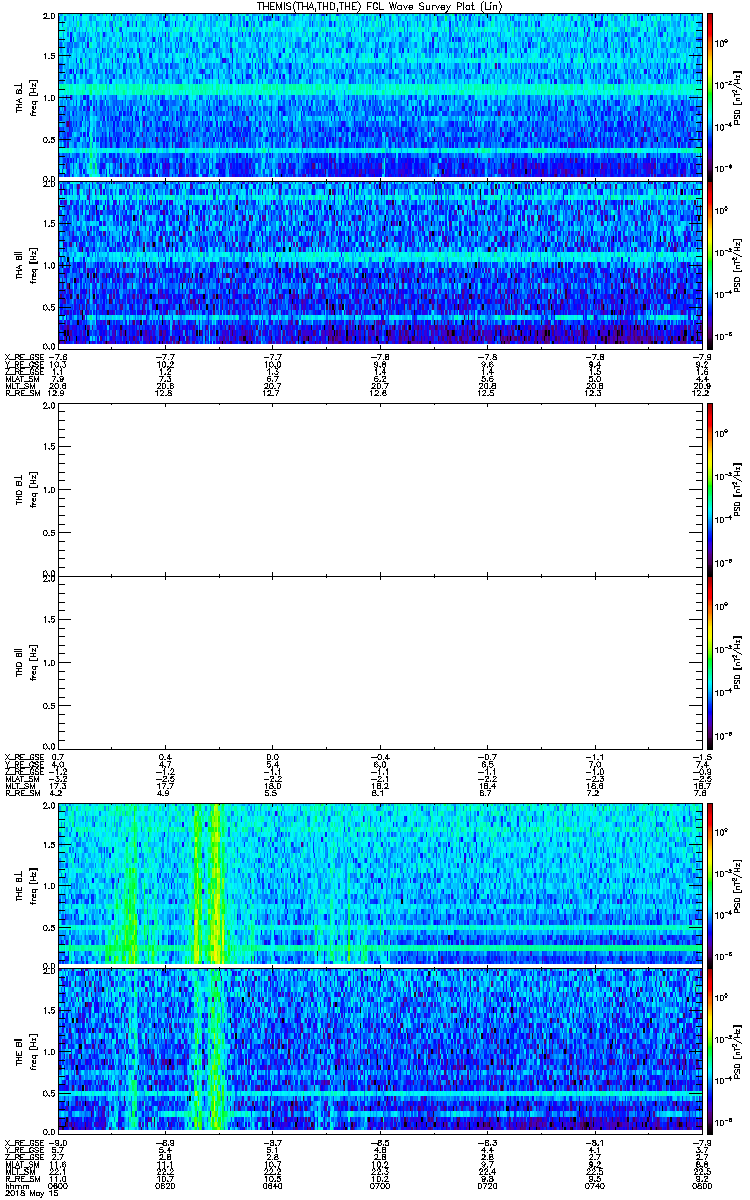Image resolution: width=750 pixels, height=1200 pixels.
Task: Select the empty THD lower panel
Action: tap(380, 660)
